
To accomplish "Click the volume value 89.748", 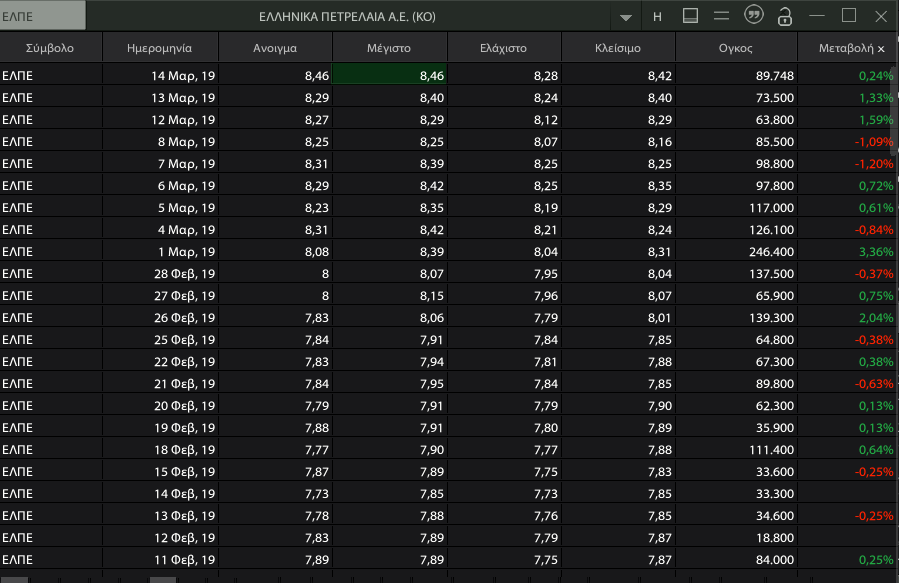I will (x=775, y=76).
